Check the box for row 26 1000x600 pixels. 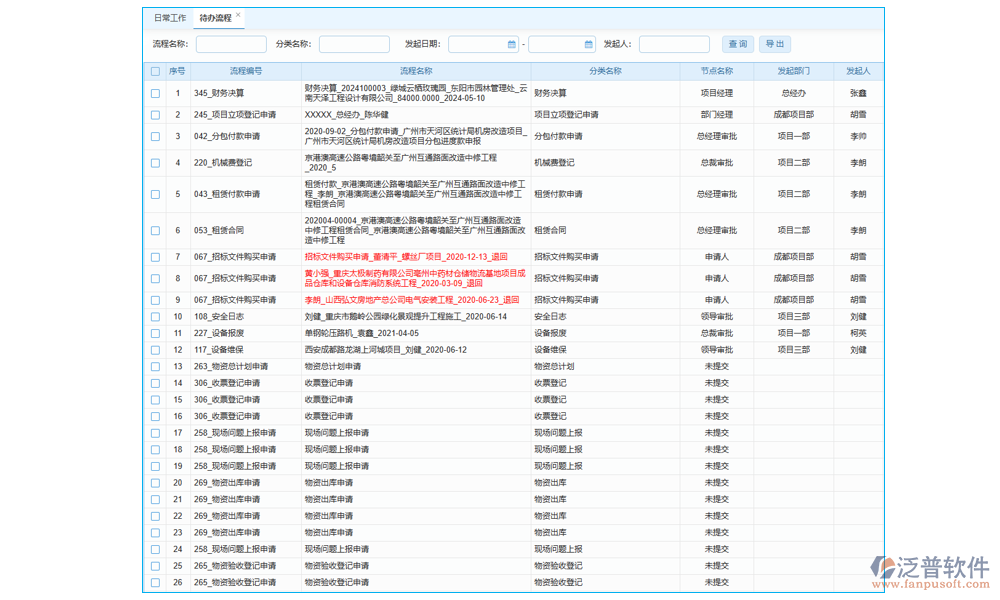point(155,582)
